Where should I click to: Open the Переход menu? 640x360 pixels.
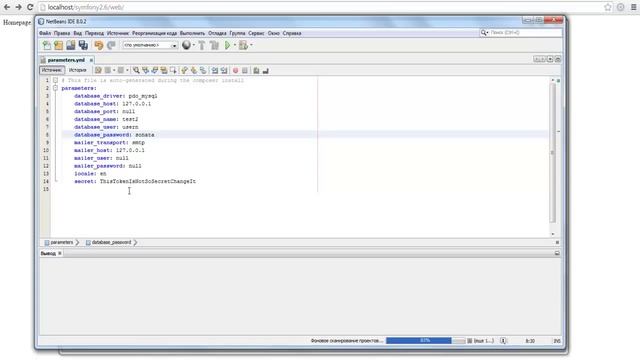pyautogui.click(x=94, y=33)
